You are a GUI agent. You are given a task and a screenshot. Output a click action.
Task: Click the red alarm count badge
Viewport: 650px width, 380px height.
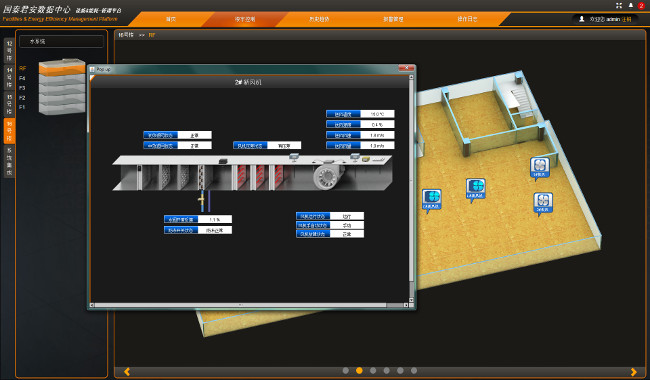(641, 5)
